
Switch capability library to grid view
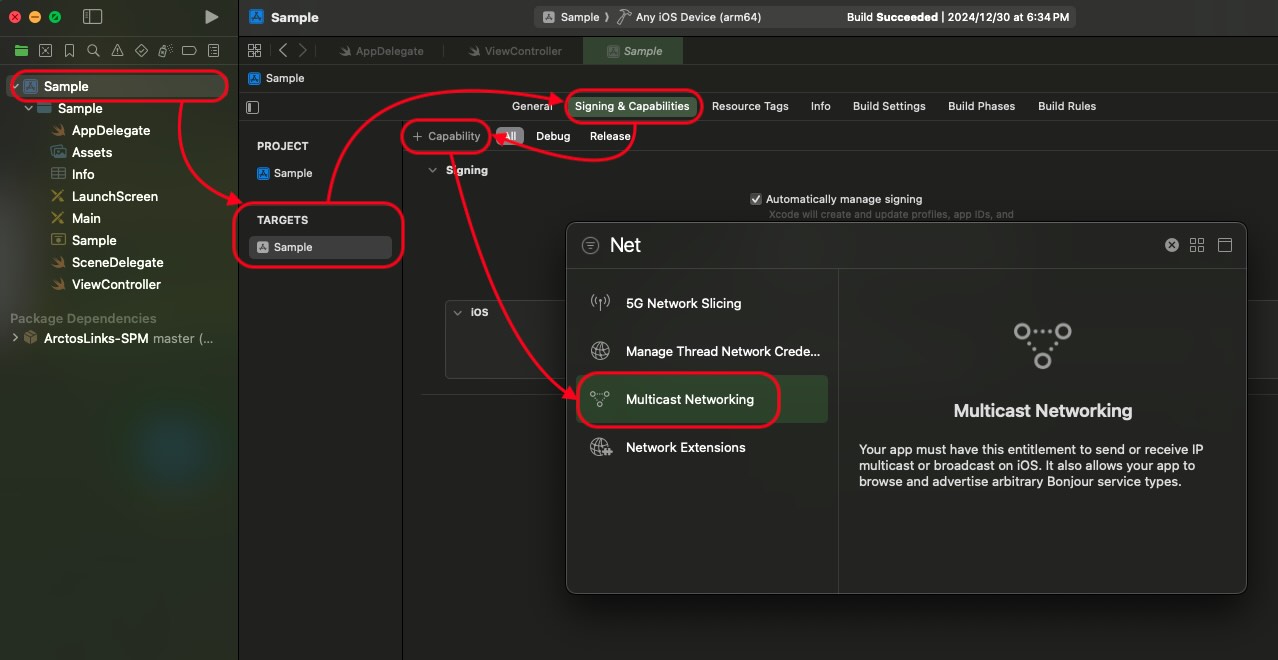1197,245
